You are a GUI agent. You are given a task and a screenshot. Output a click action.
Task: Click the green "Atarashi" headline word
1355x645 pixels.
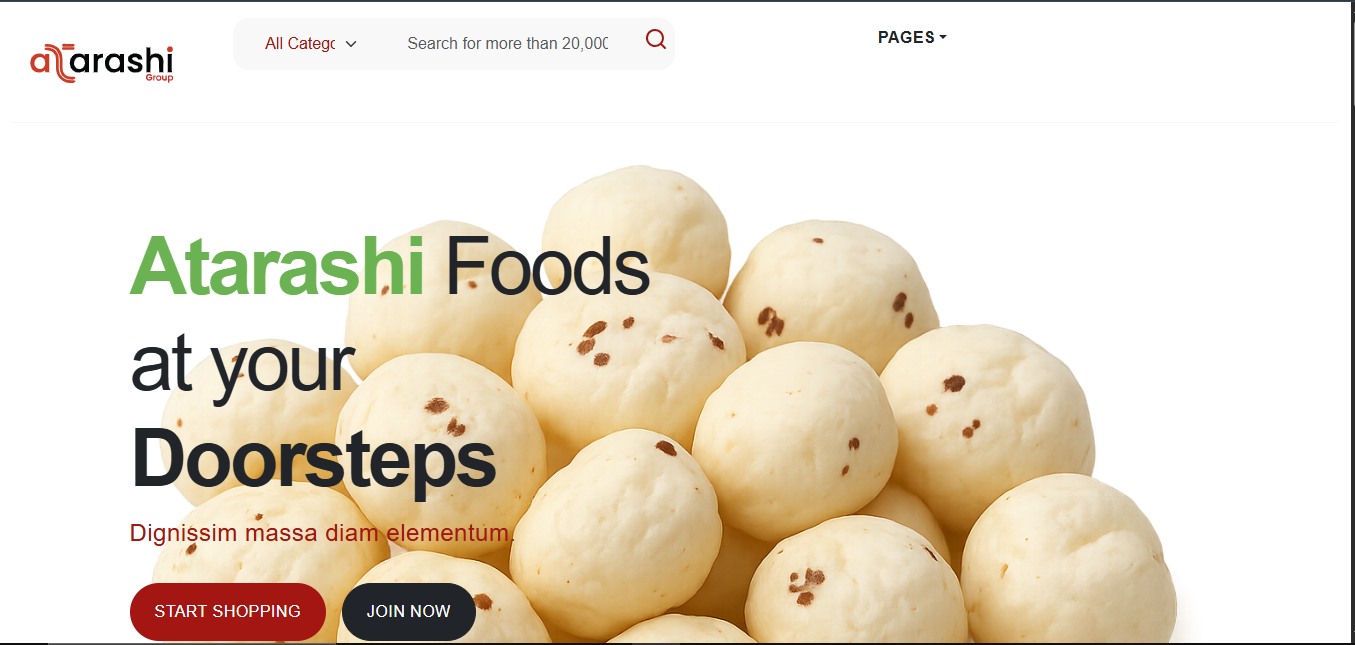coord(278,267)
